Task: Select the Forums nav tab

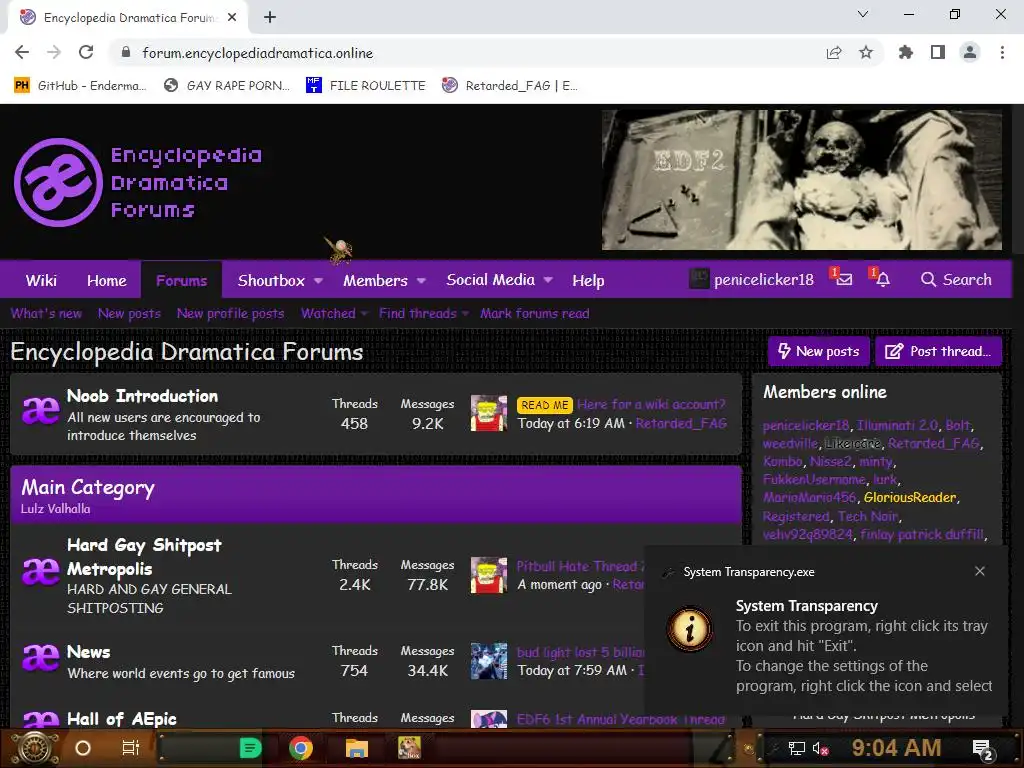Action: click(182, 280)
